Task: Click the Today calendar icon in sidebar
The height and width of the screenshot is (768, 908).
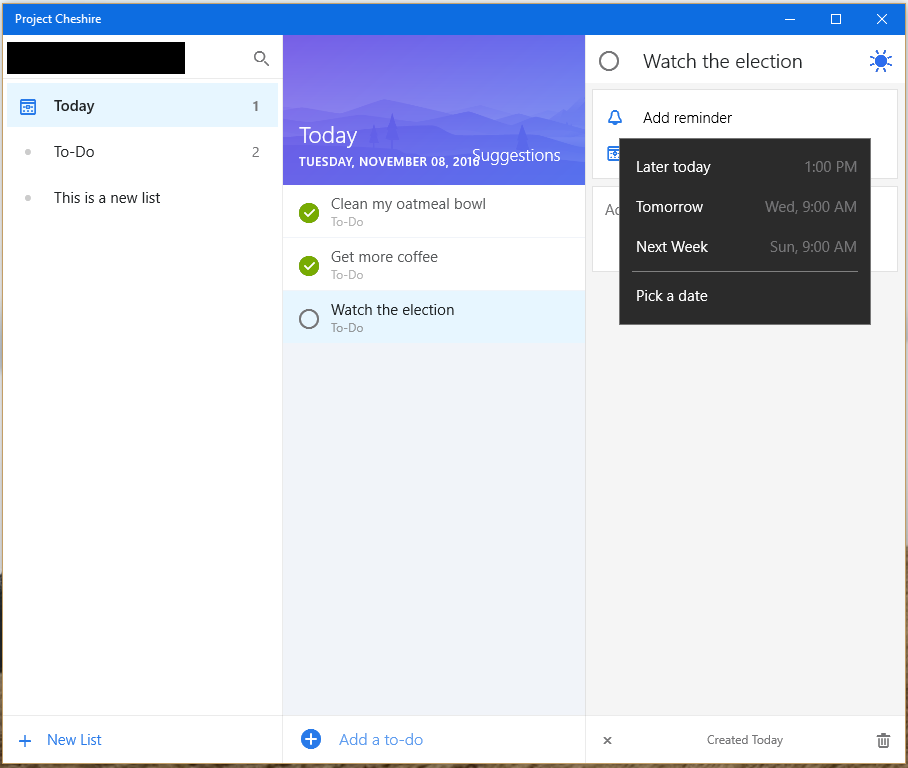Action: (x=28, y=106)
